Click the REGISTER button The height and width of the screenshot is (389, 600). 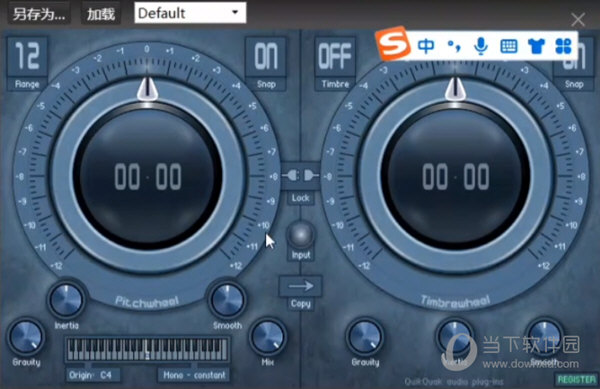(576, 379)
